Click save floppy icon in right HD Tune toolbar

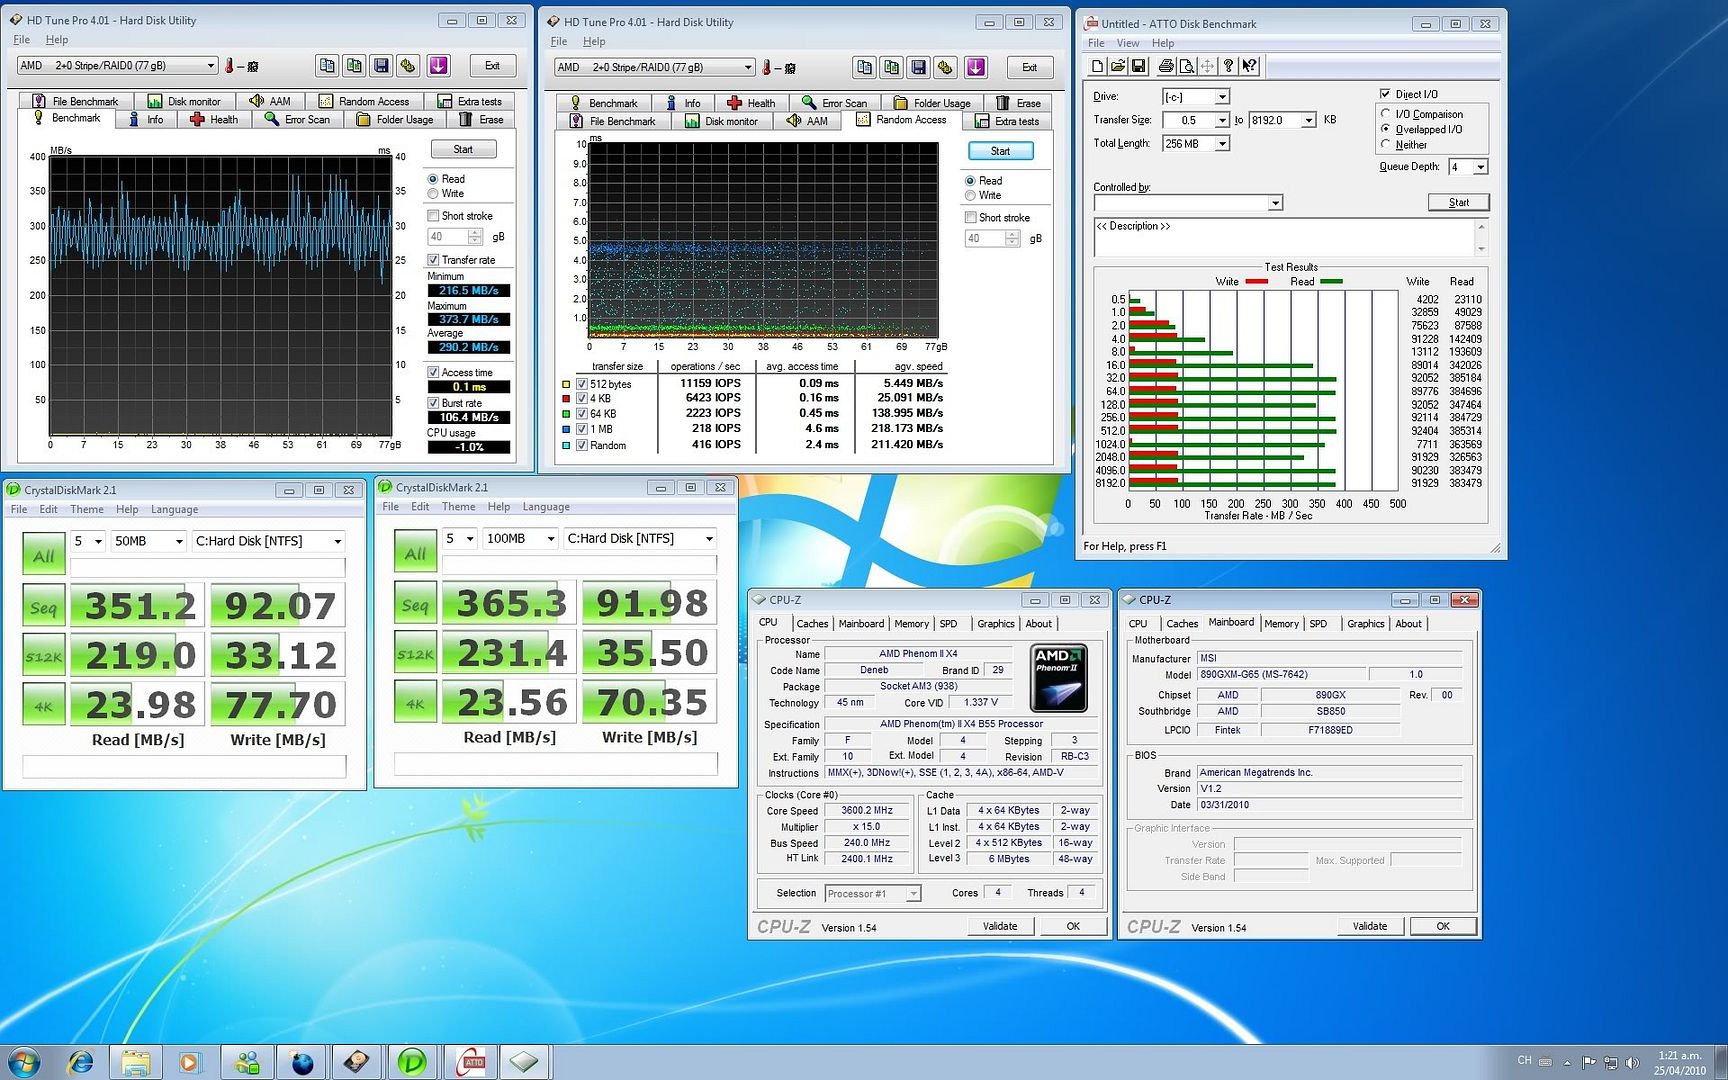918,68
